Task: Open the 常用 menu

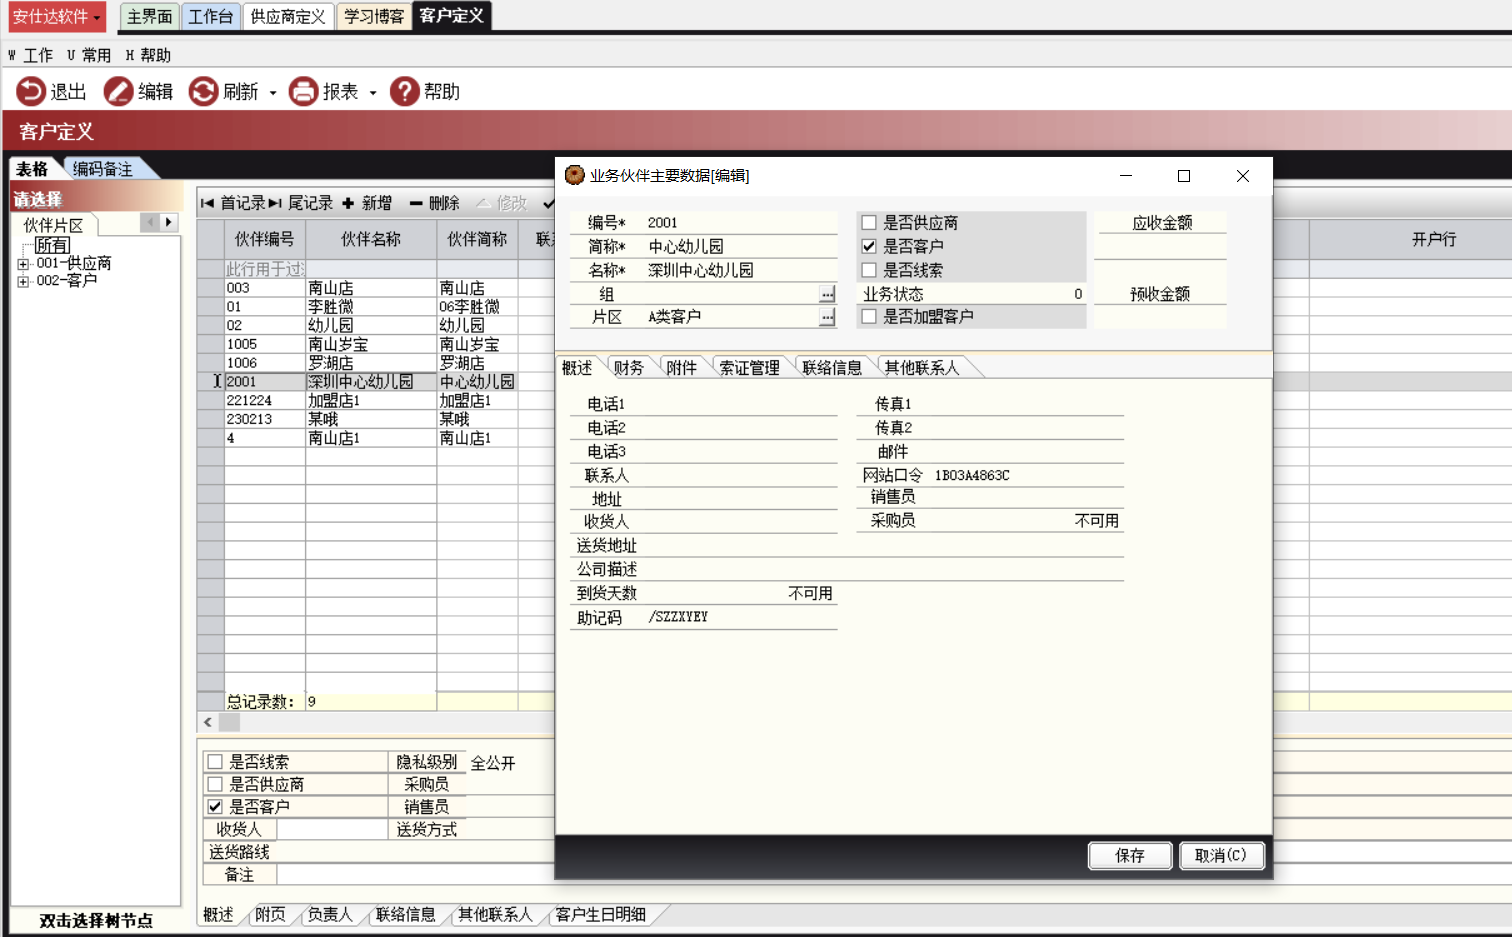Action: (x=88, y=55)
